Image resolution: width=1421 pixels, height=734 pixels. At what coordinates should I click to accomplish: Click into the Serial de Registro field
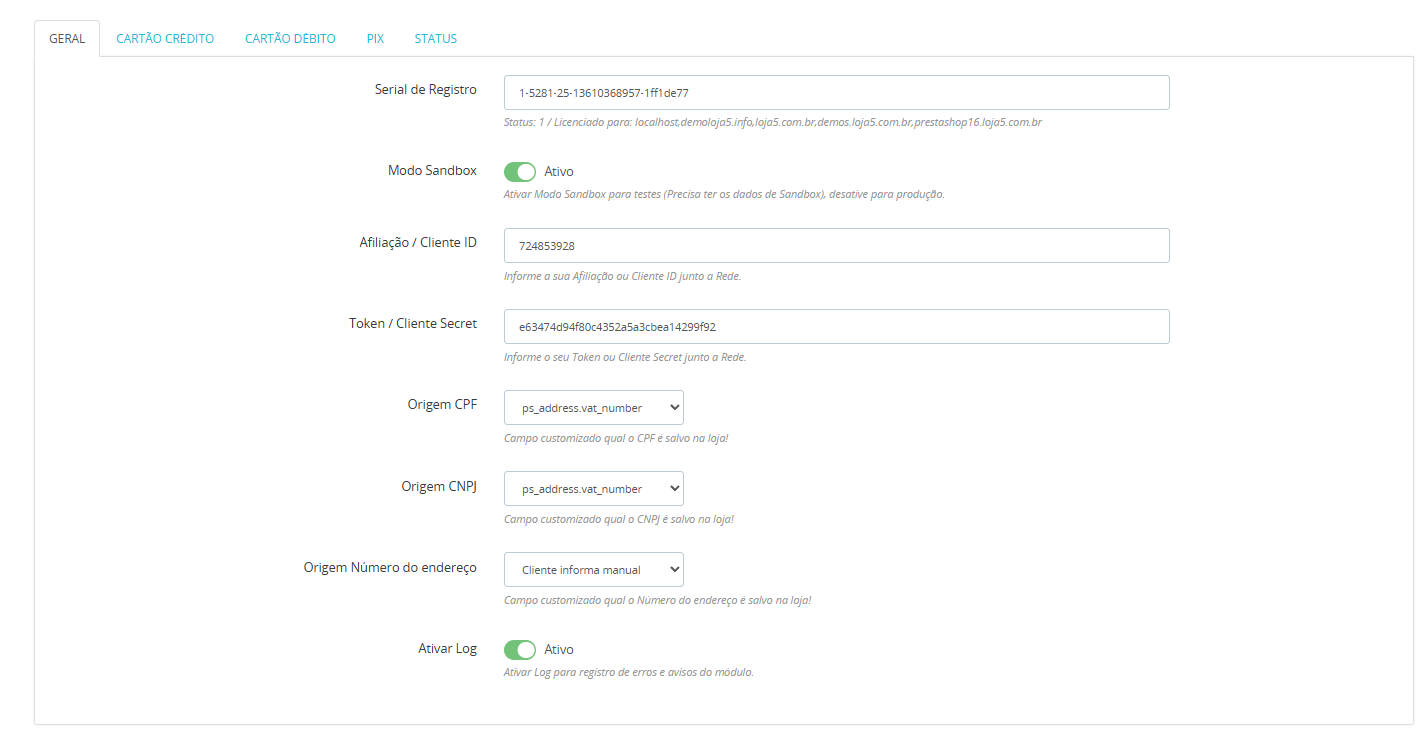click(836, 93)
